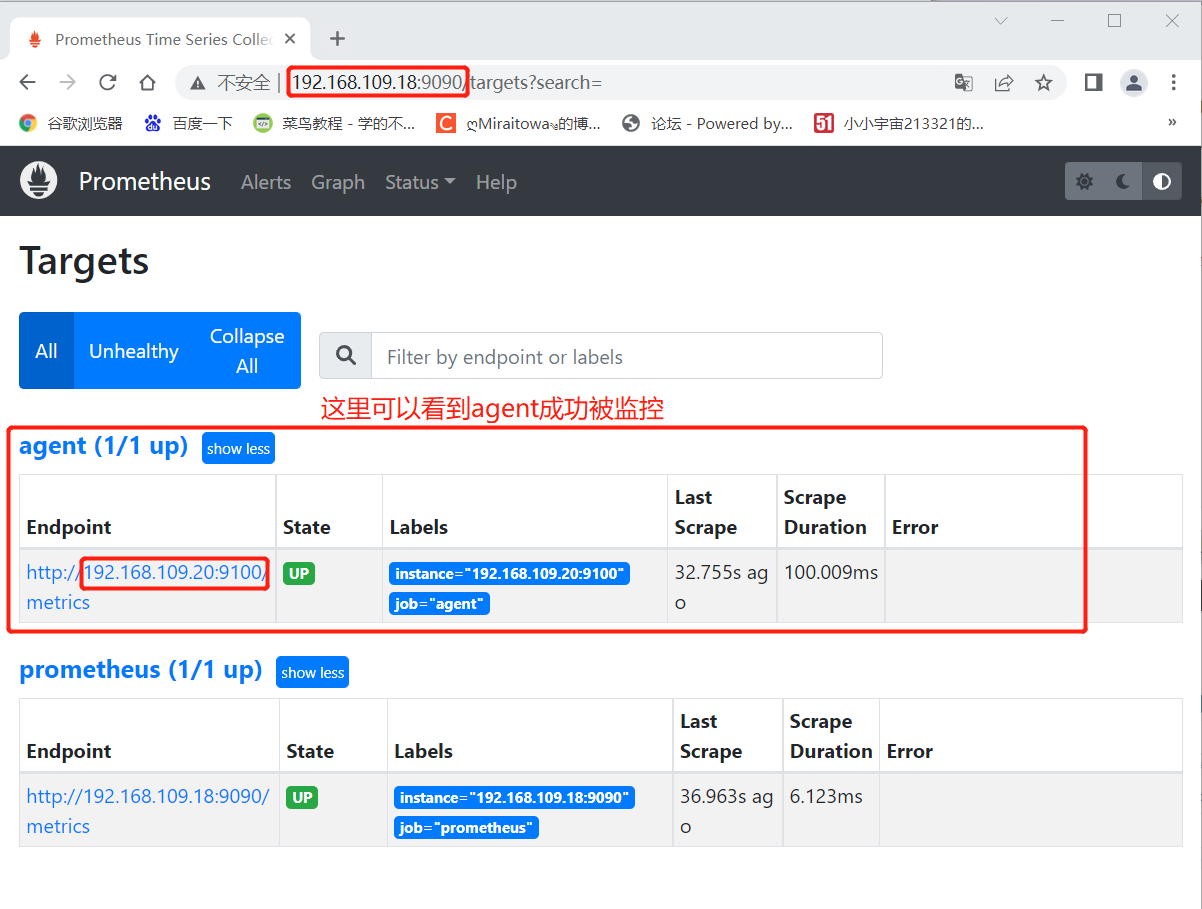Open the Miraitowa blog bookmark

(x=519, y=123)
